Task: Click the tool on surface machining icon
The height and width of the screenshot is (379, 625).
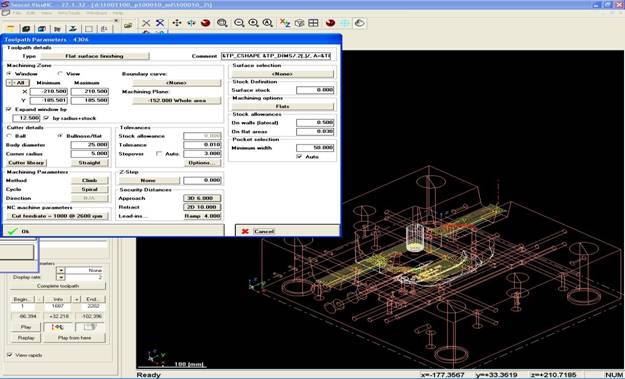Action: pyautogui.click(x=73, y=29)
